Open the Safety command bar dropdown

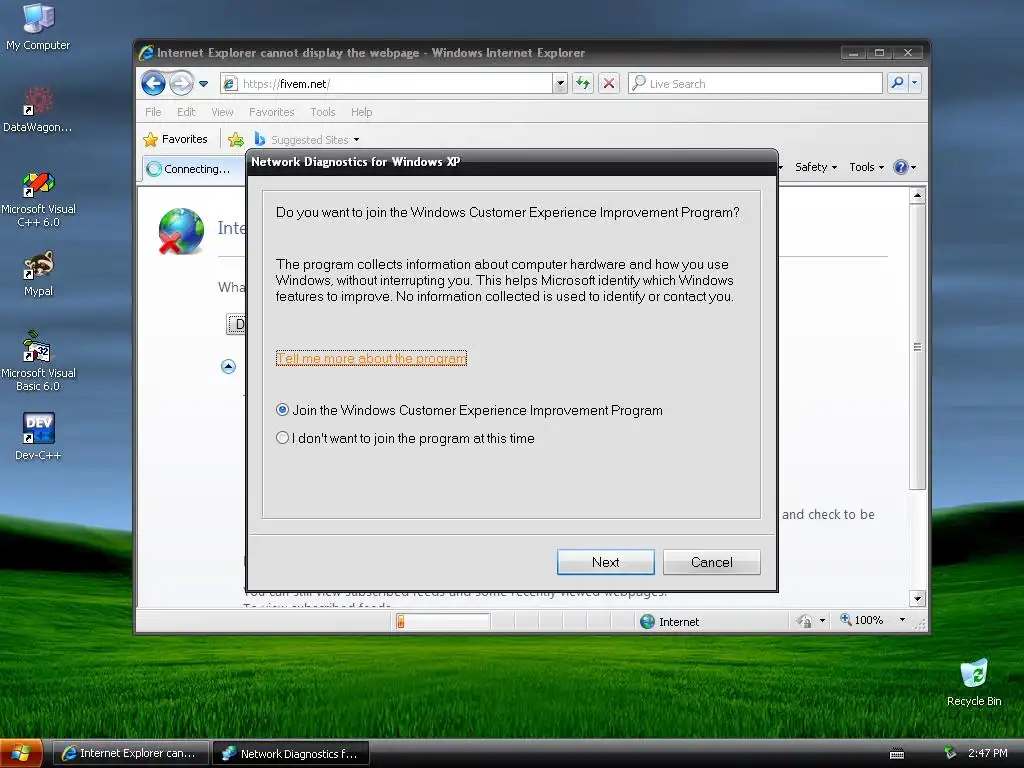[x=816, y=167]
